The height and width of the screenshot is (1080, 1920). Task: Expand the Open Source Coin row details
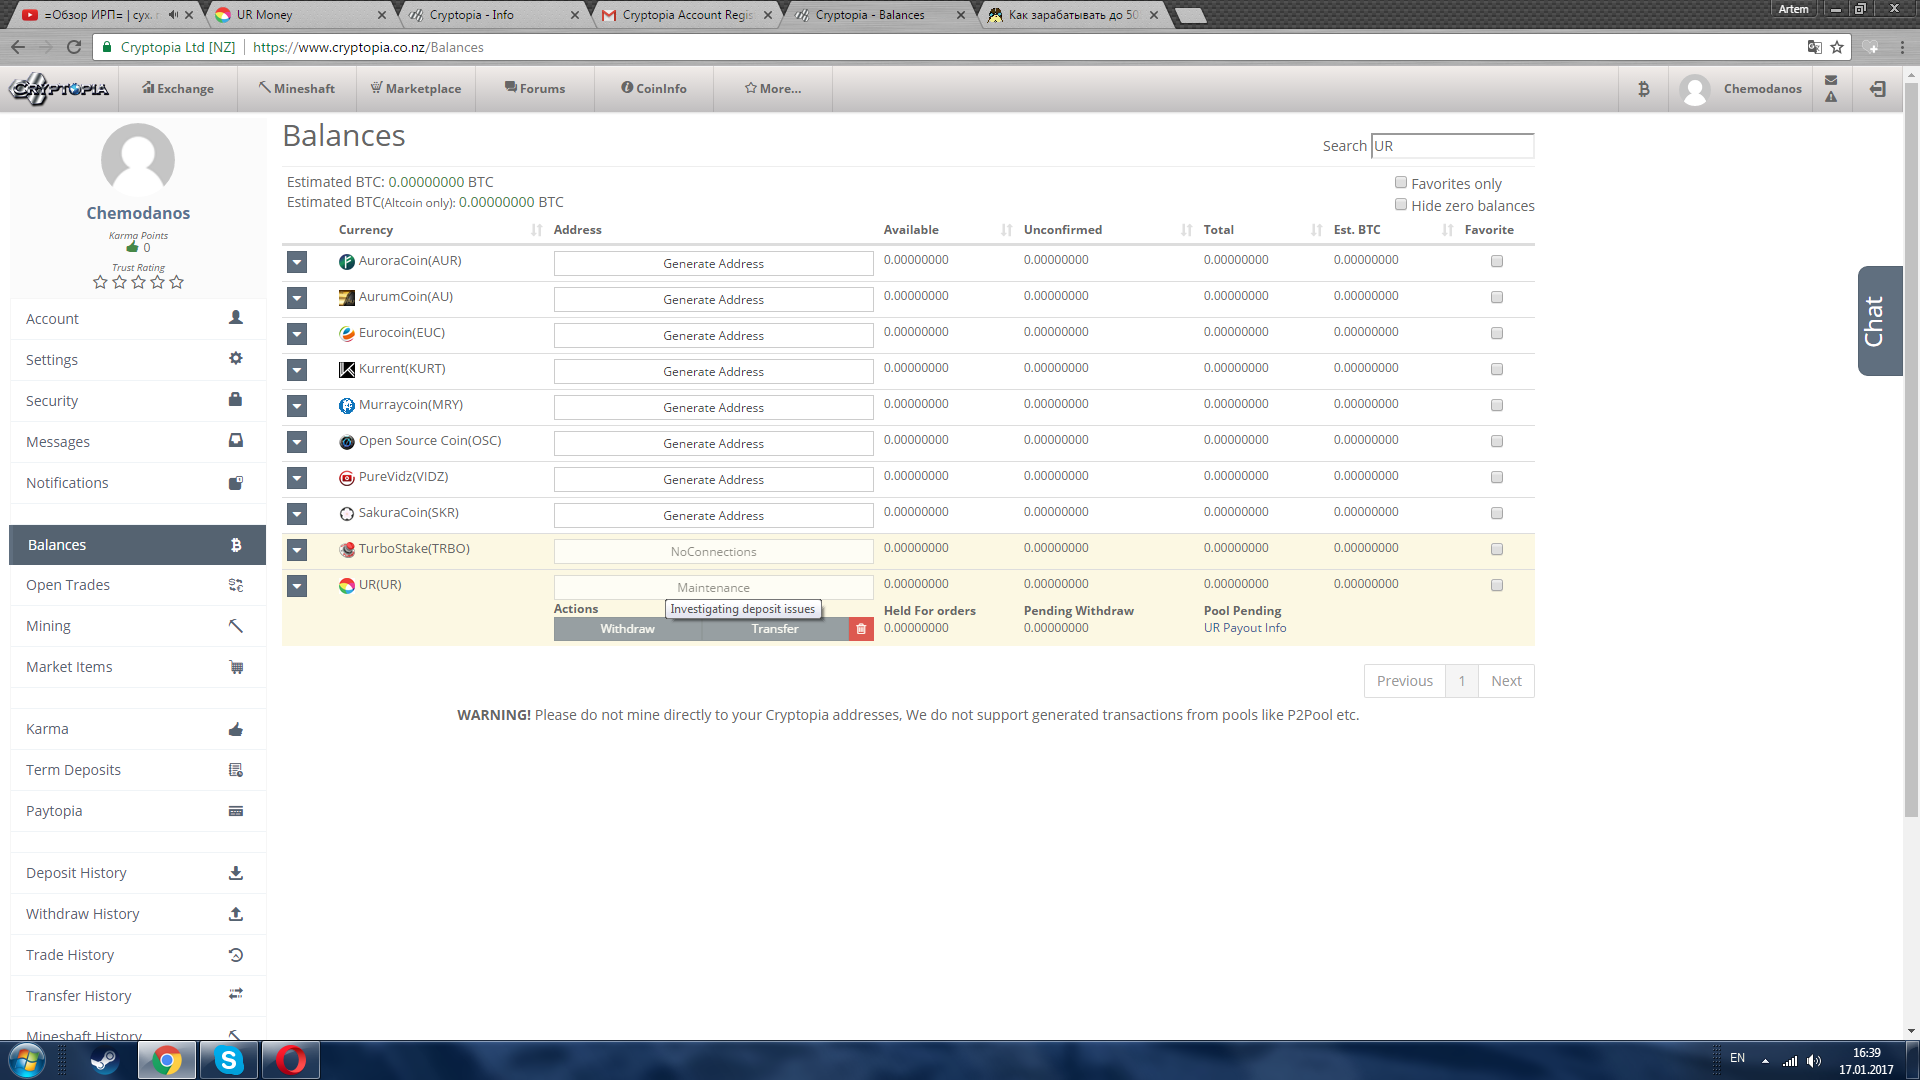click(297, 442)
